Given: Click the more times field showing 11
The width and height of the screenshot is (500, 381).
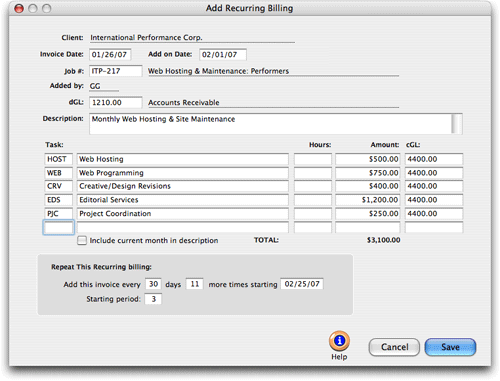Looking at the screenshot, I should (195, 284).
